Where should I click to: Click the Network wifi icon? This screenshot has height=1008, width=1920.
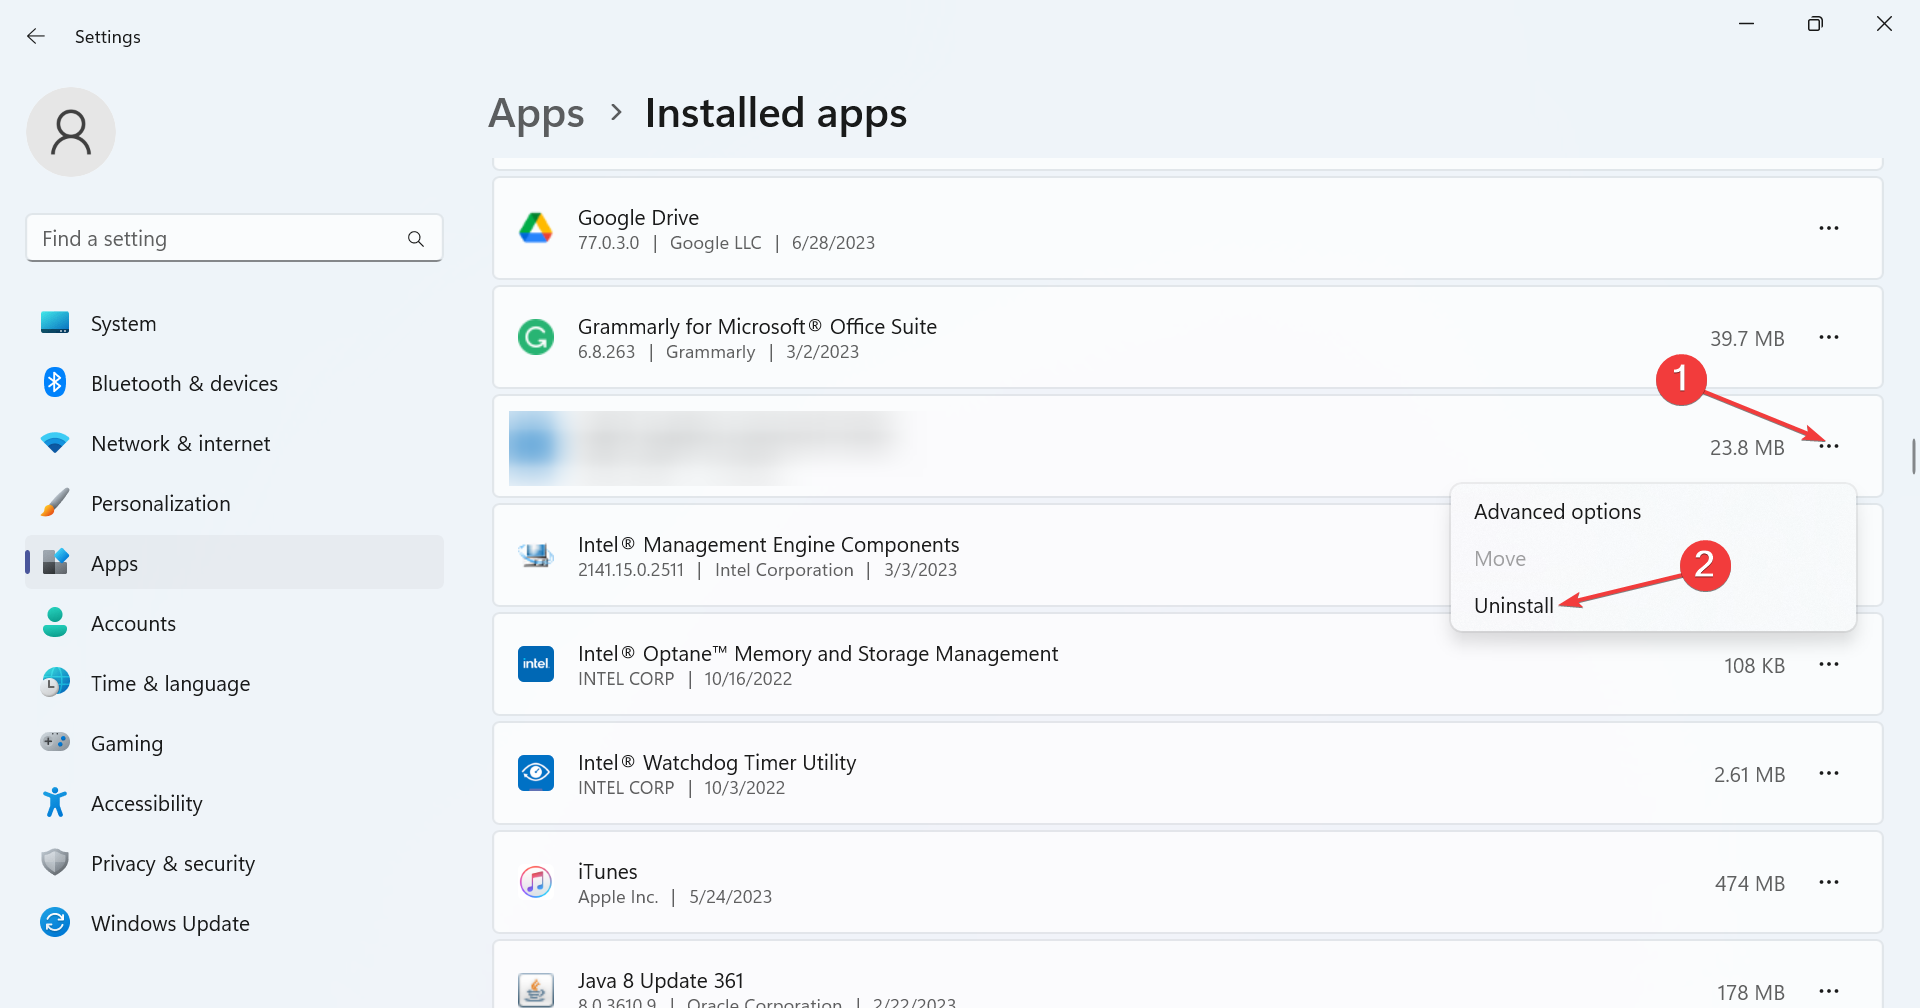55,442
